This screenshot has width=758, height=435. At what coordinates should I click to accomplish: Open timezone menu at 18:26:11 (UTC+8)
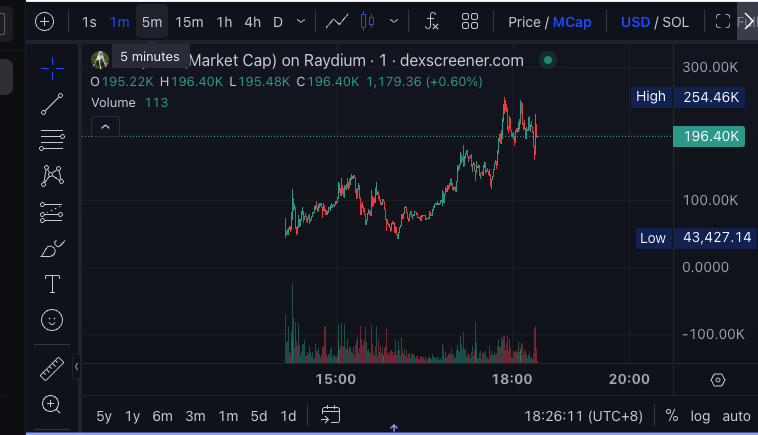(x=583, y=416)
